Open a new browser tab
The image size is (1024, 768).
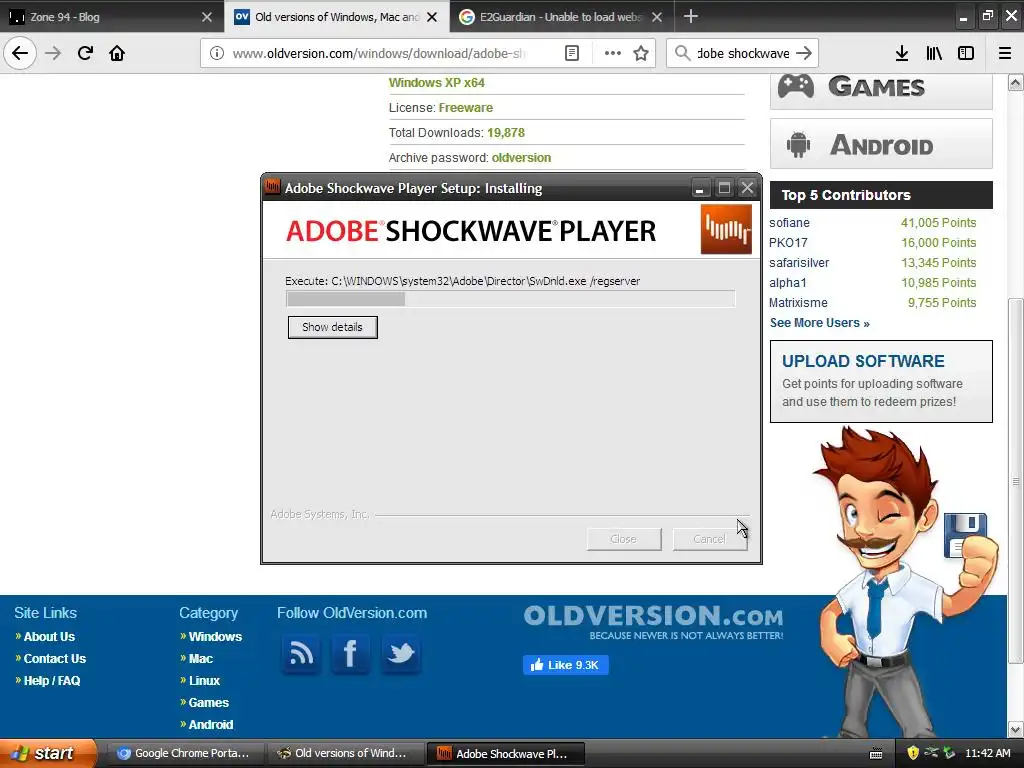click(x=691, y=16)
